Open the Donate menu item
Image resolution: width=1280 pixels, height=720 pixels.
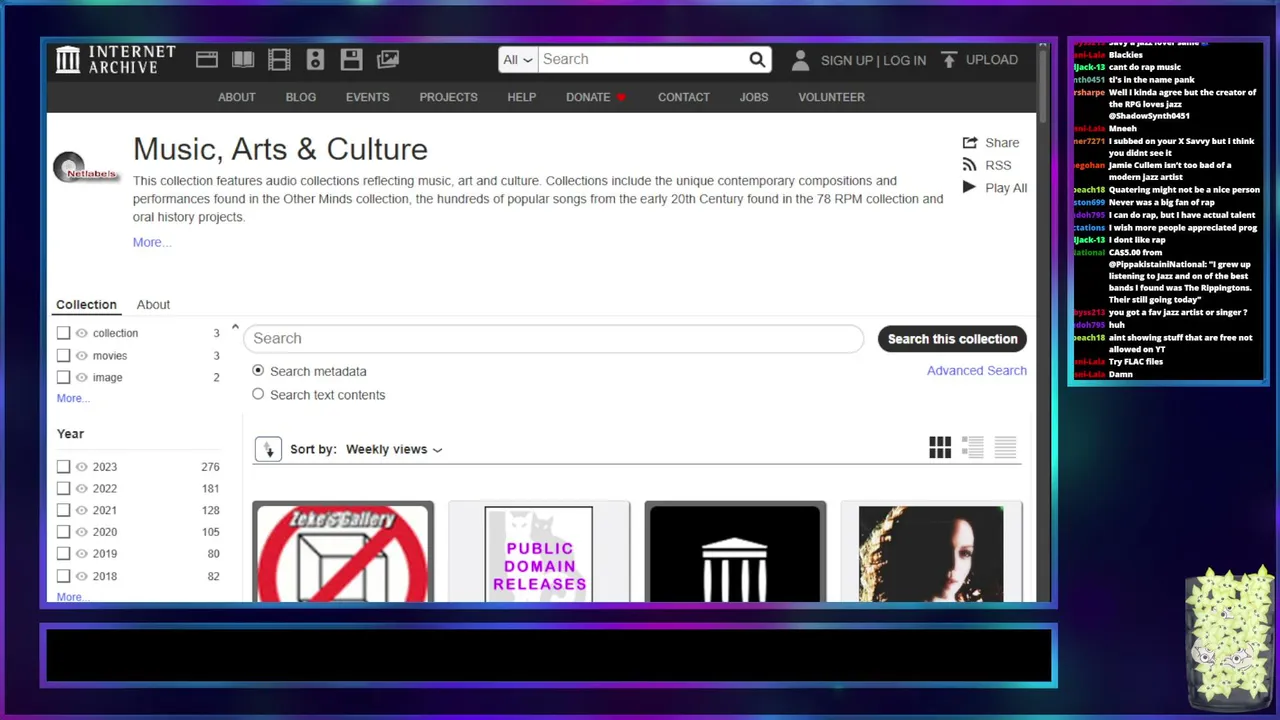(588, 97)
